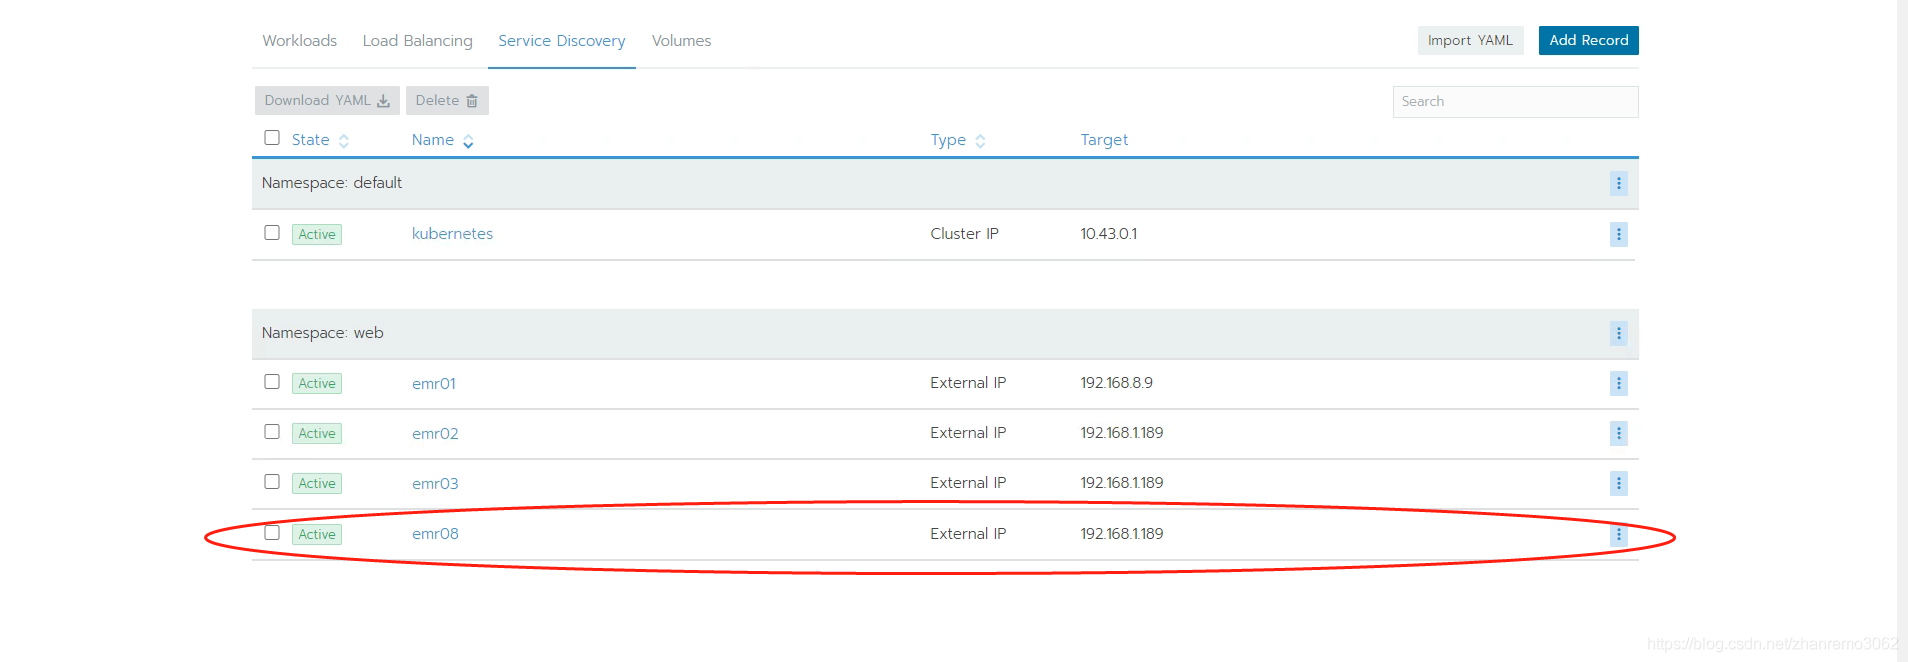Open action menu for emr08 row
The image size is (1908, 662).
point(1618,535)
